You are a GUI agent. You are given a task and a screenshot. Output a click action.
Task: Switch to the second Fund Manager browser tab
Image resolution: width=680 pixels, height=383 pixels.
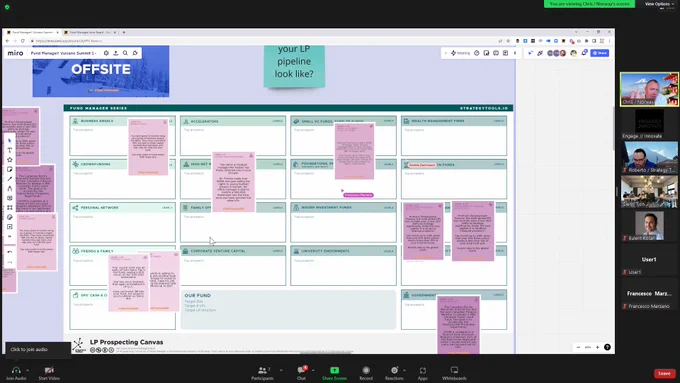(90, 32)
